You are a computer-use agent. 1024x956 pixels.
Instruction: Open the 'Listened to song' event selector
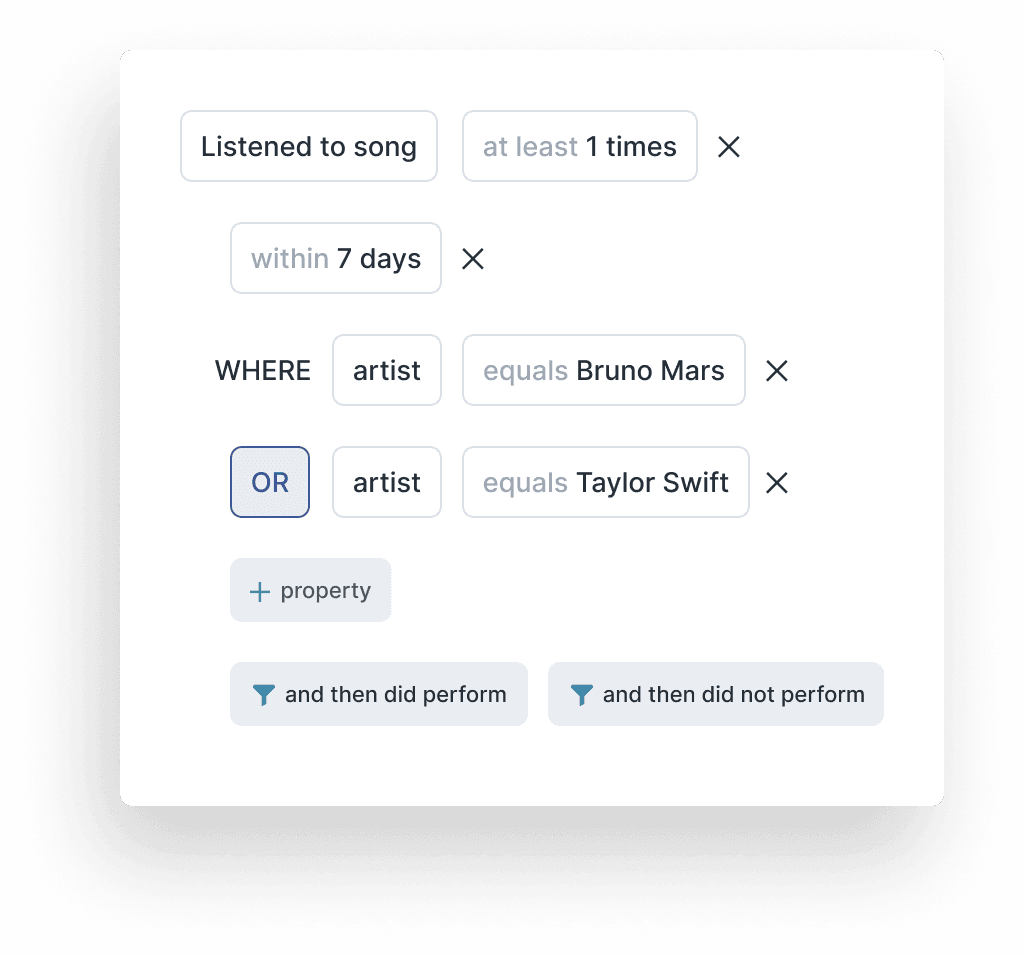coord(308,147)
